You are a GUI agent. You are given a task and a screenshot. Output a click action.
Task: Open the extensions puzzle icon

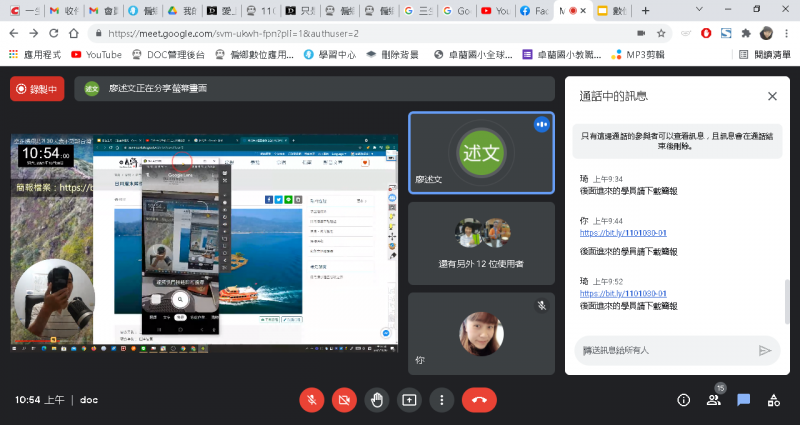tap(746, 33)
